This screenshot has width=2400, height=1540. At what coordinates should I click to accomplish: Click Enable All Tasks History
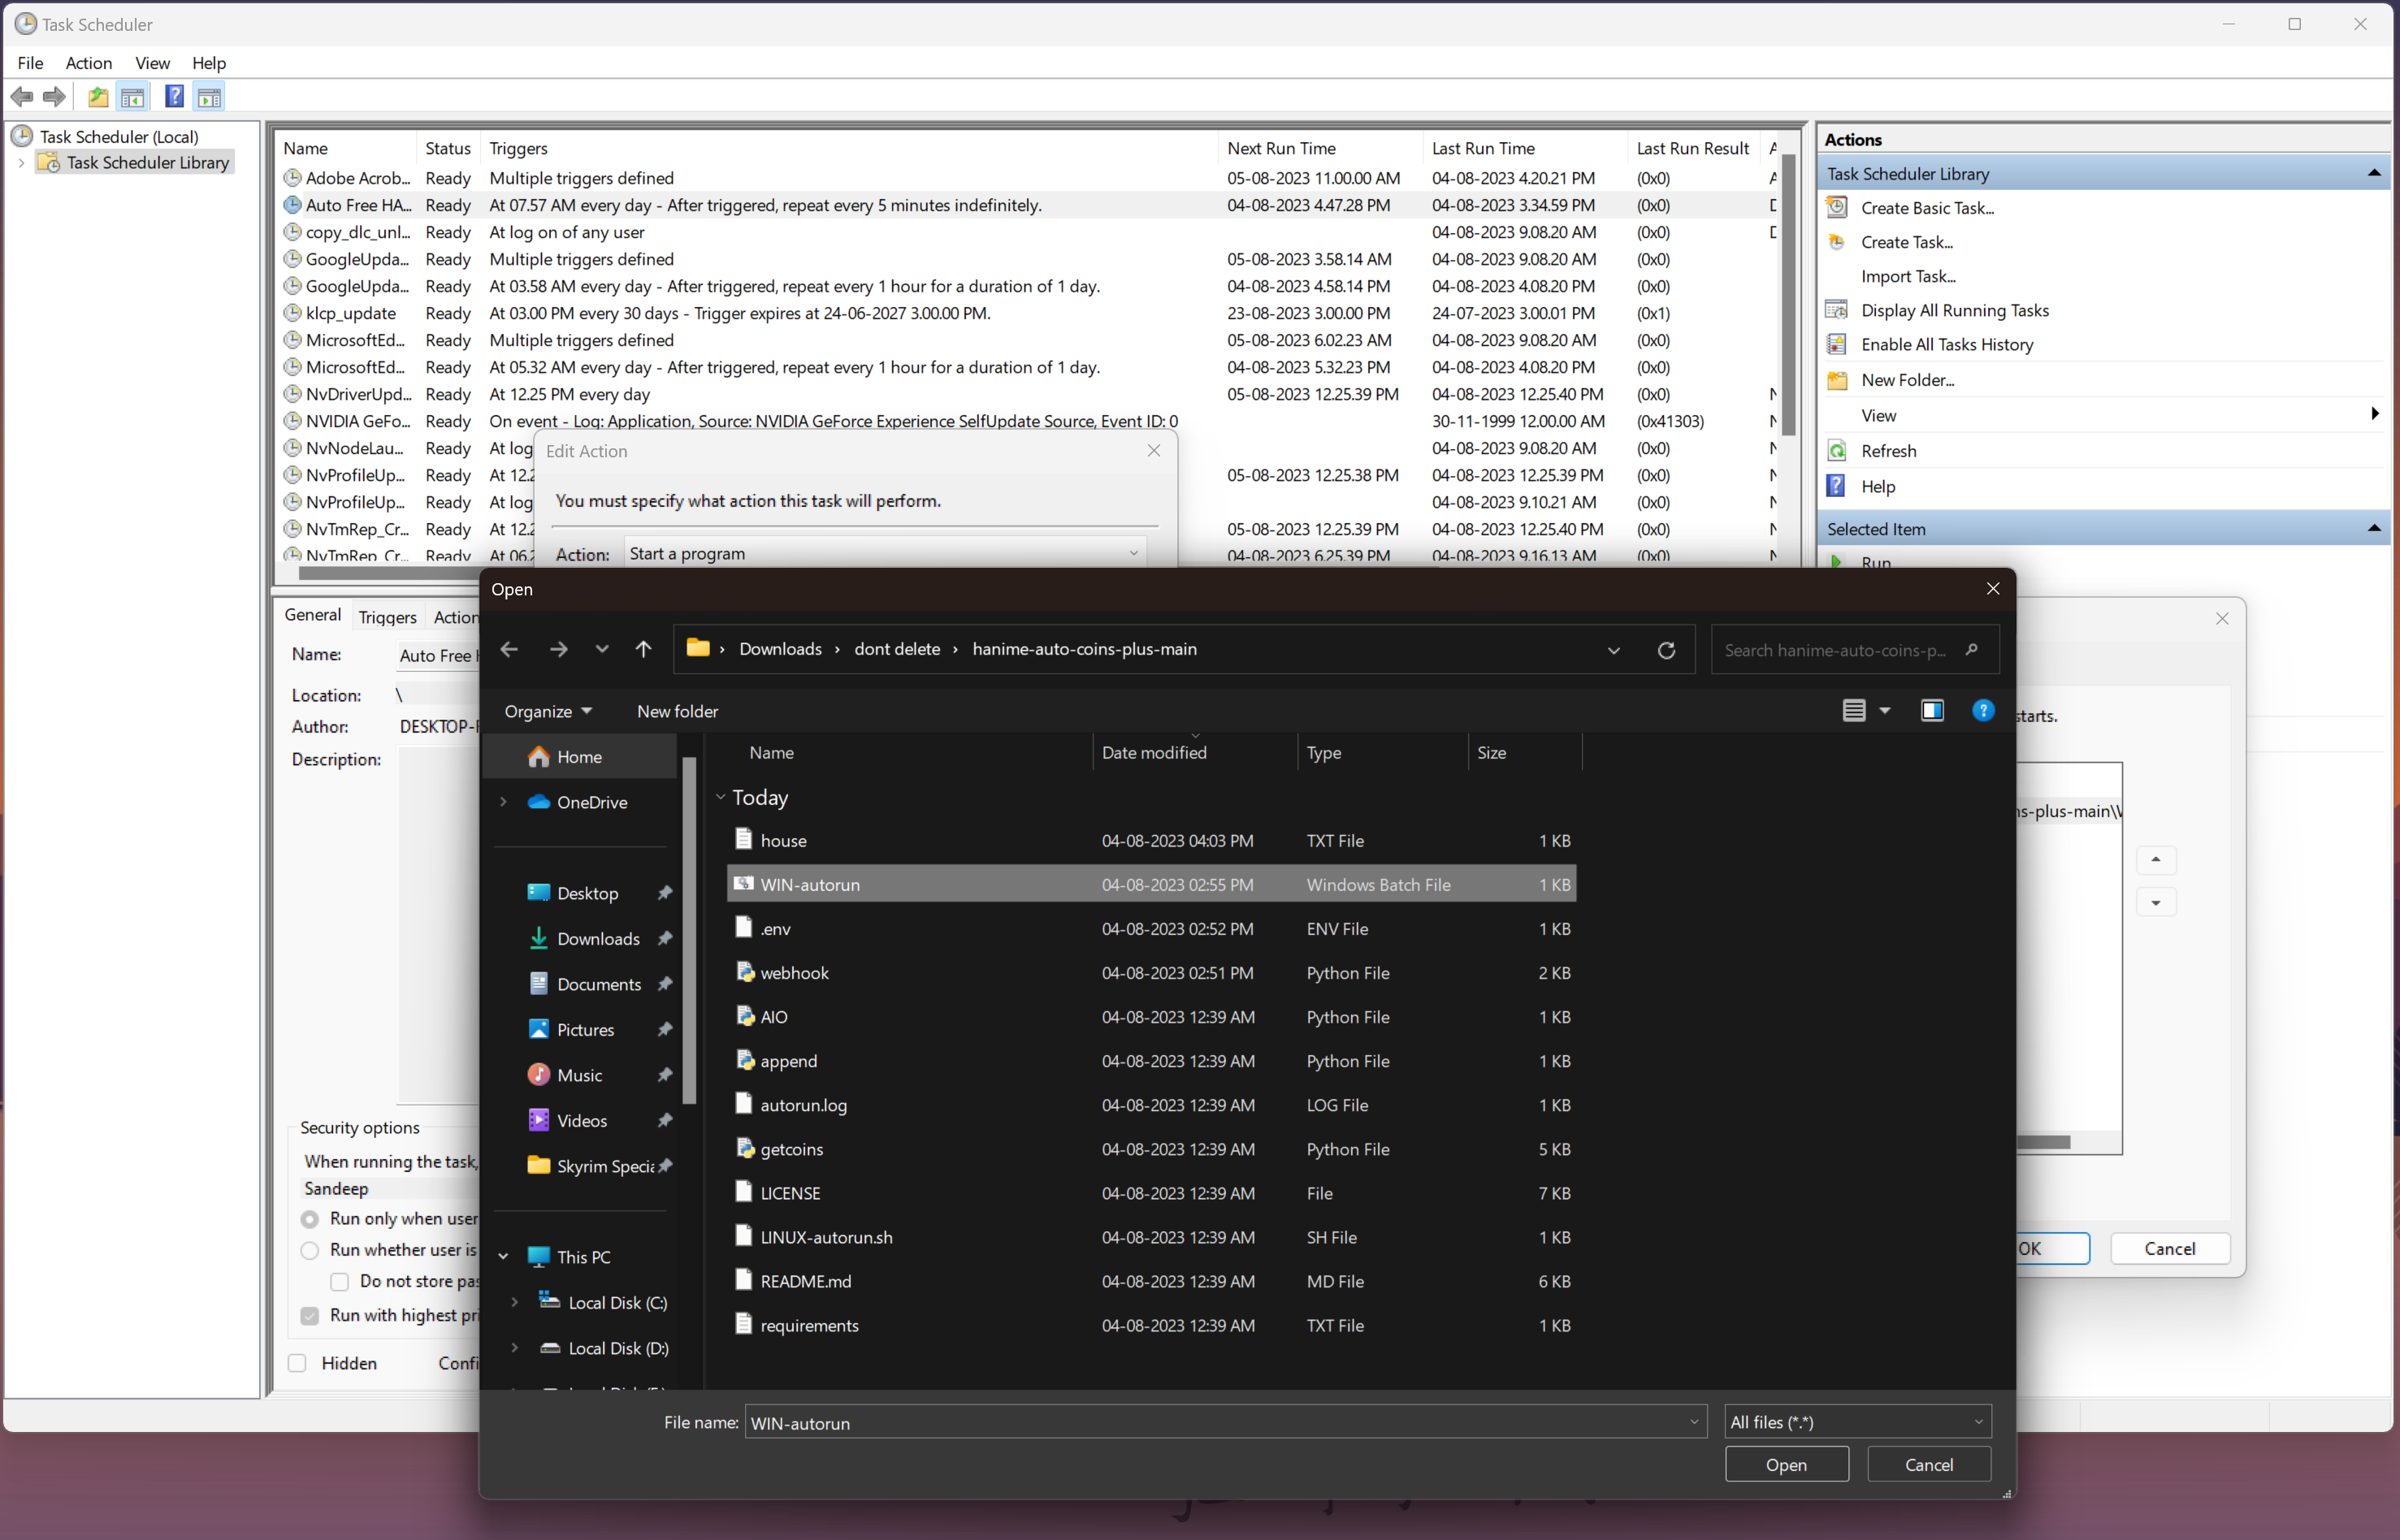point(1947,344)
